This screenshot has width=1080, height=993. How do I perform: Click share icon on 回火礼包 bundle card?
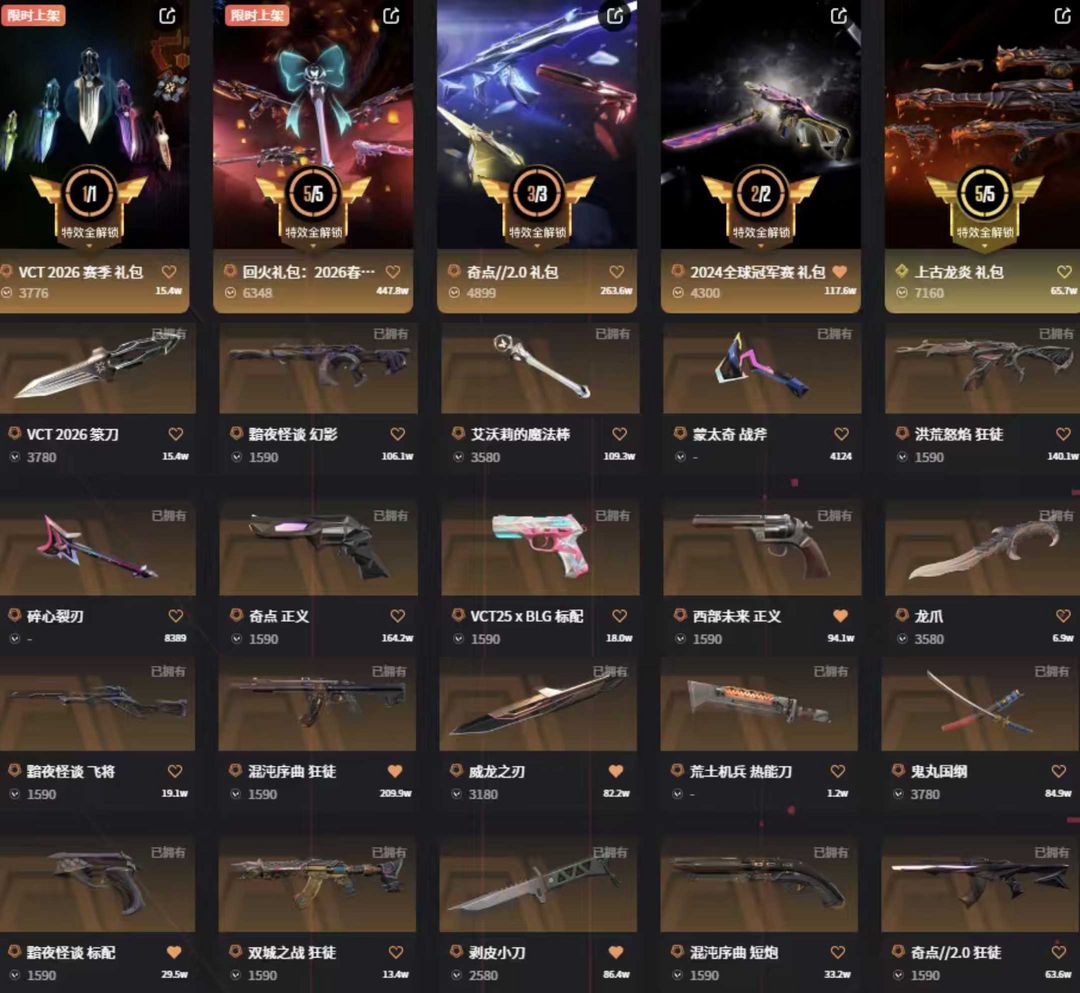(x=391, y=16)
